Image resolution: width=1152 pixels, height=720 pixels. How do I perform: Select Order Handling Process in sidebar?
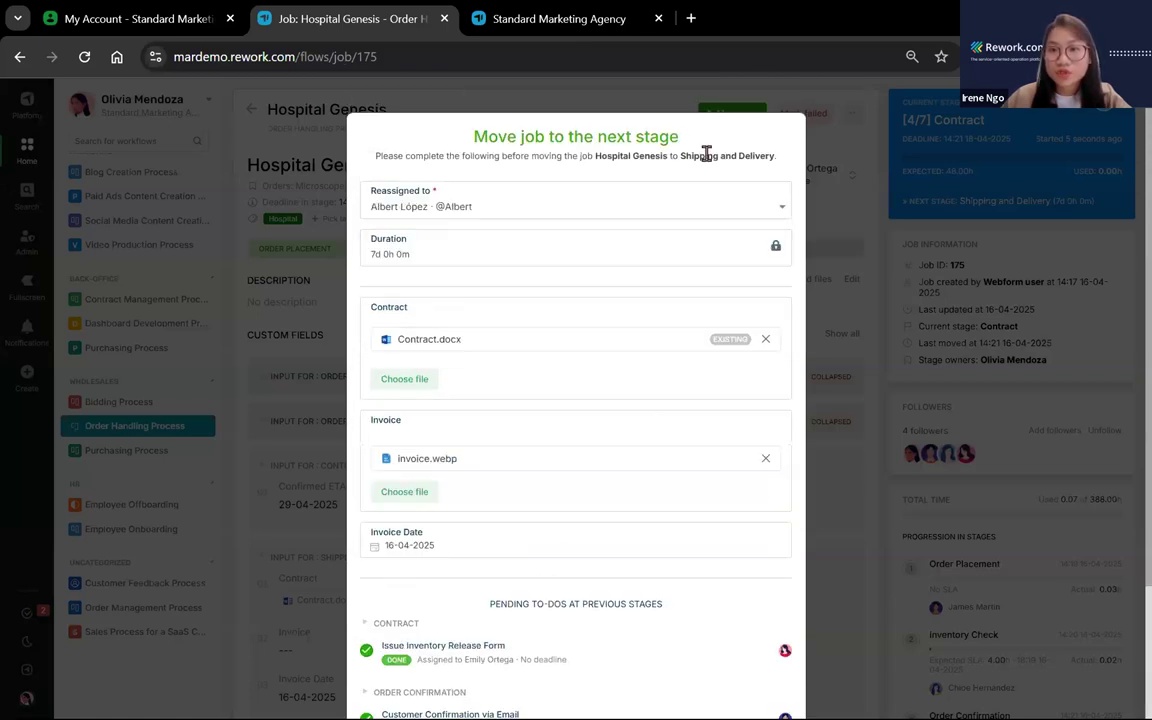[x=138, y=426]
